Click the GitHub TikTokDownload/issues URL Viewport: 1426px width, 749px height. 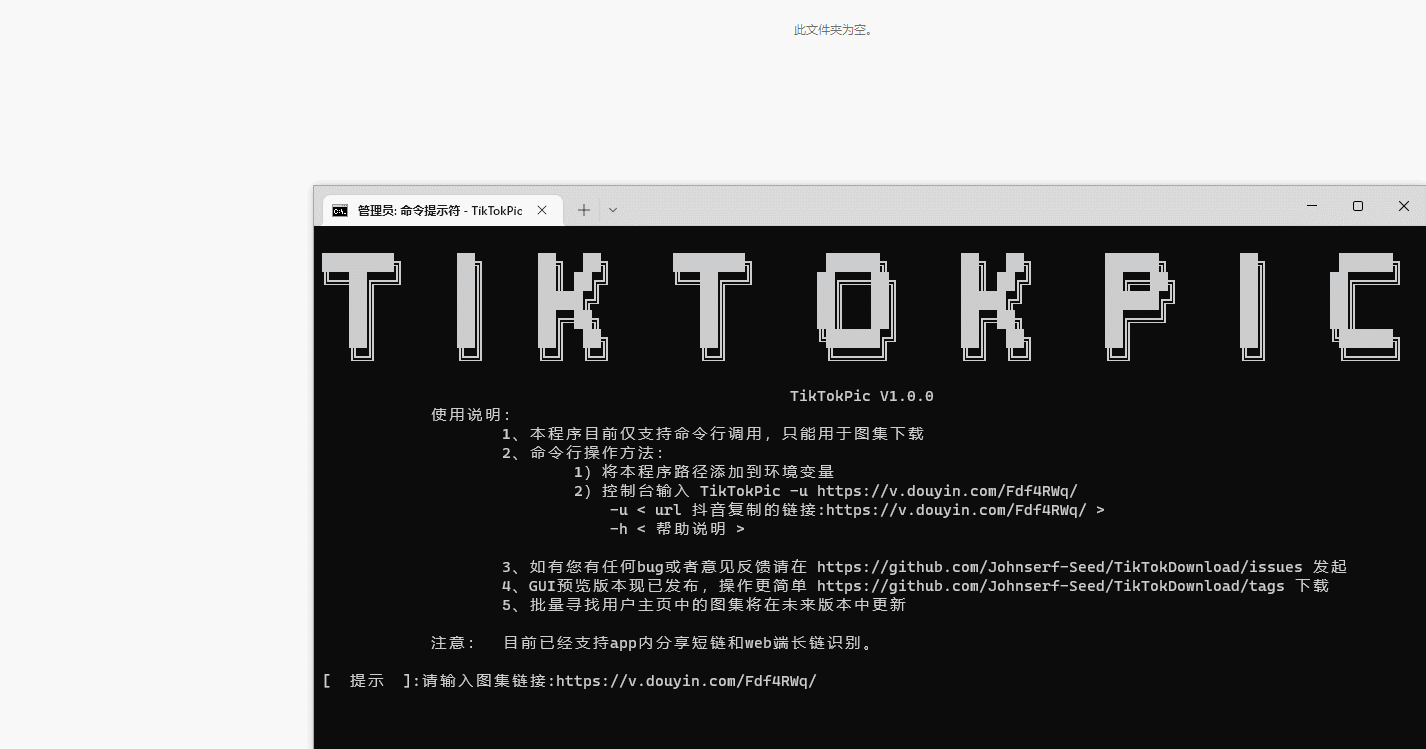tap(1060, 567)
